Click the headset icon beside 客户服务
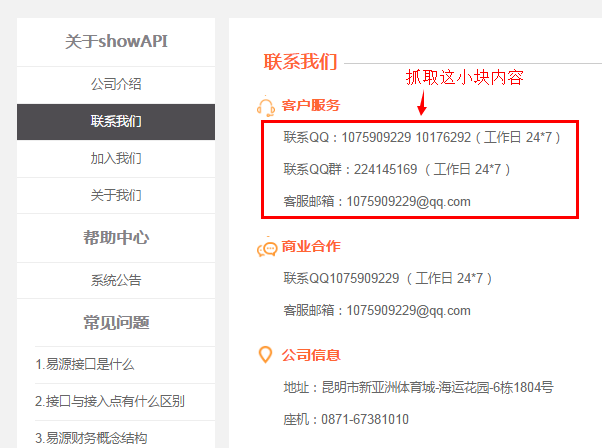 pos(266,106)
